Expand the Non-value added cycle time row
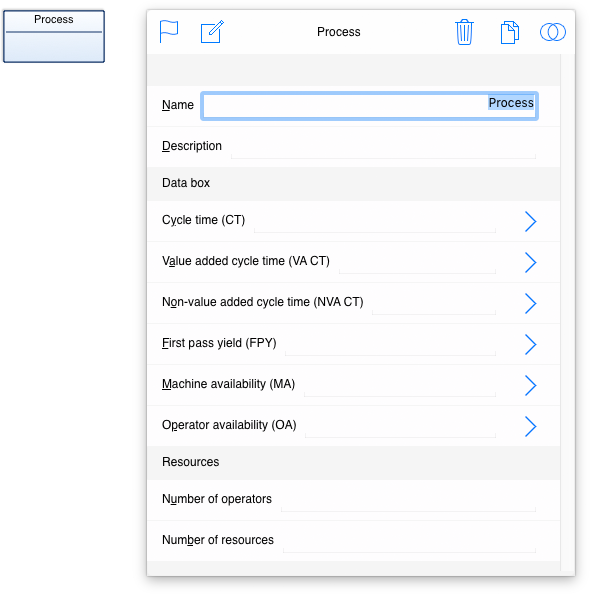The width and height of the screenshot is (590, 594). coord(531,303)
